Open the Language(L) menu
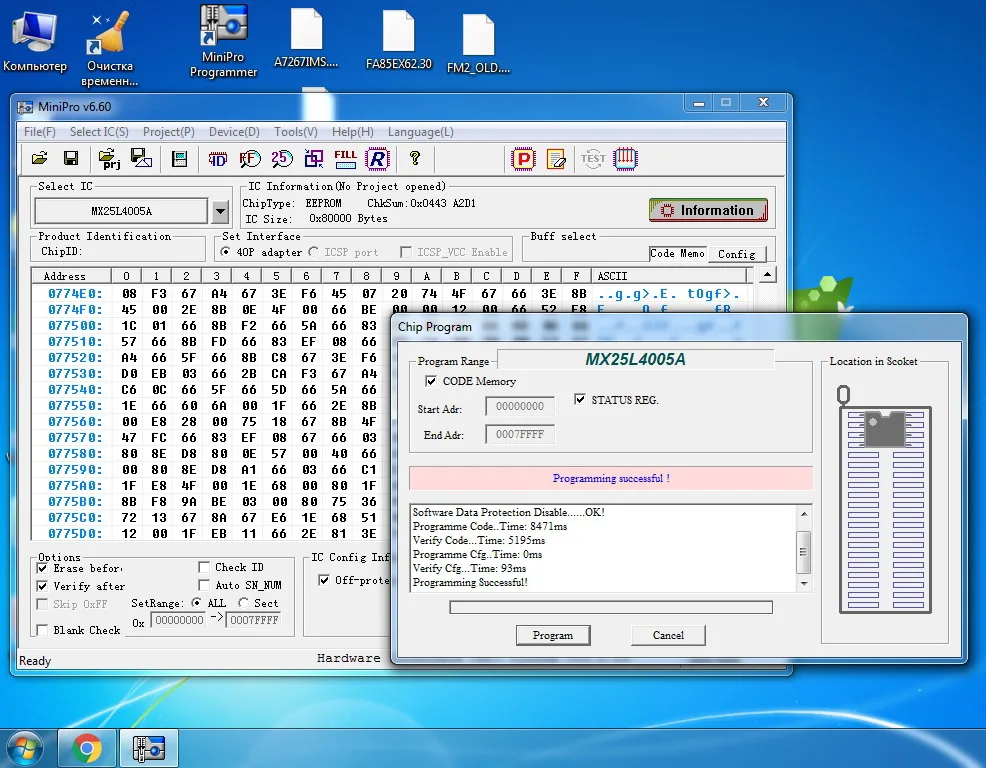986x768 pixels. pyautogui.click(x=420, y=132)
